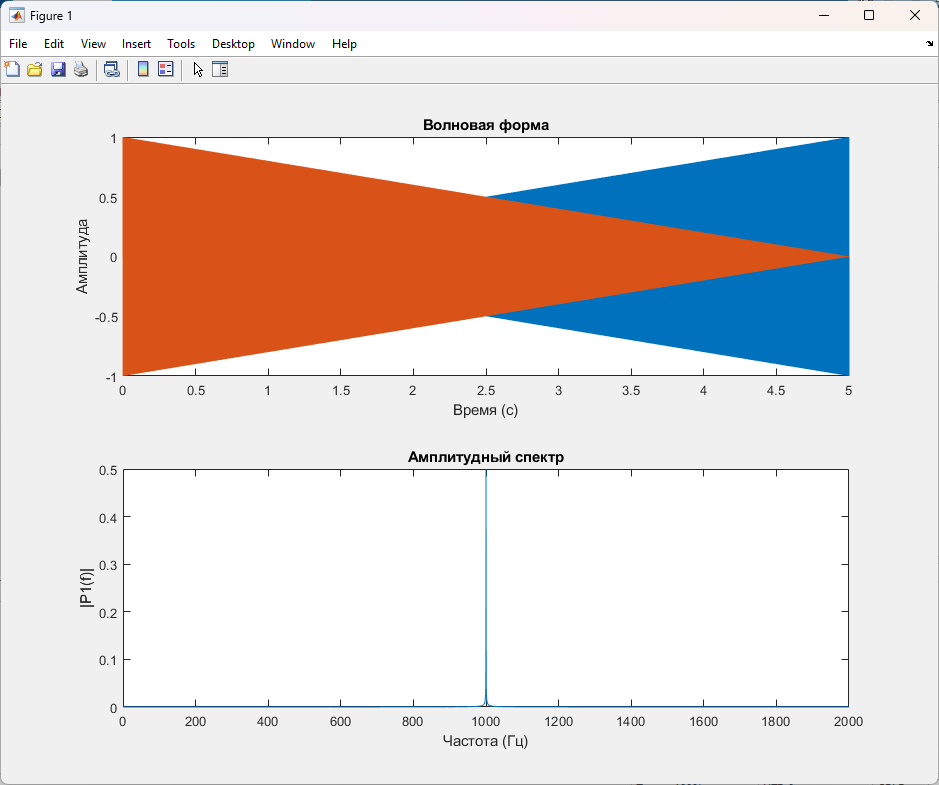
Task: Click the '600' tick label on frequency axis
Action: pos(340,722)
